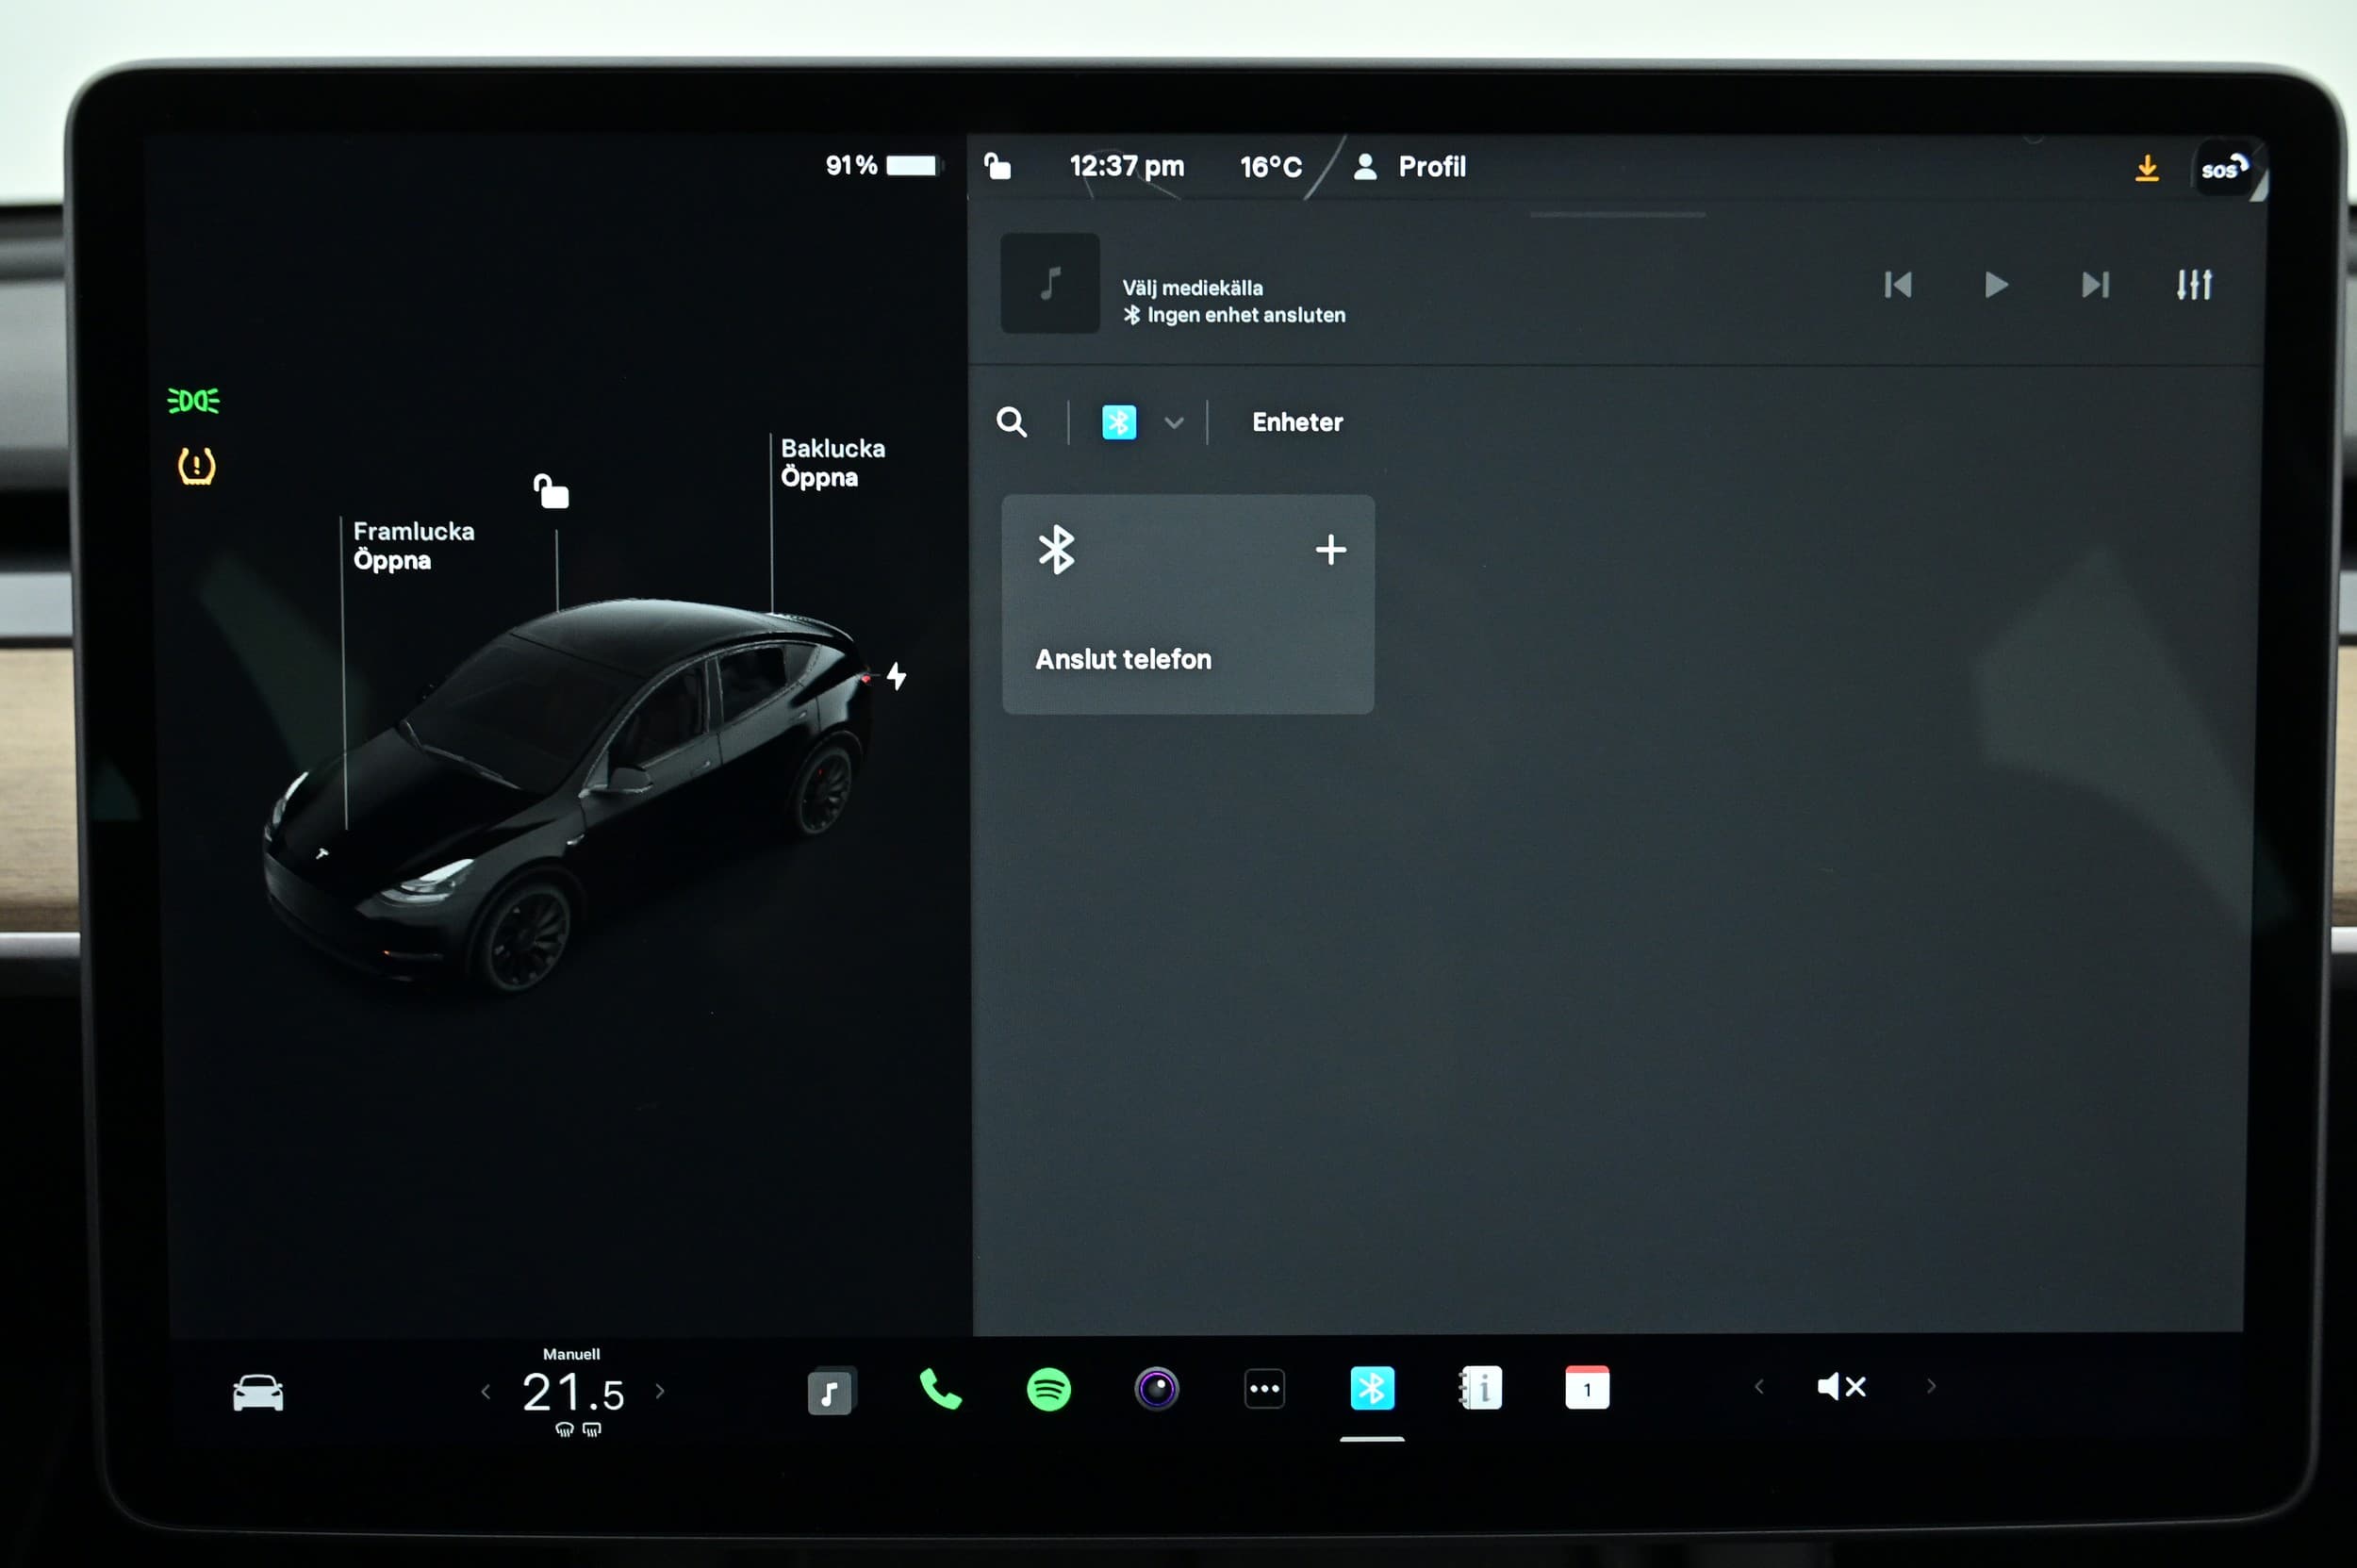Lower volume with left chevron
The width and height of the screenshot is (2357, 1568).
pyautogui.click(x=1759, y=1387)
